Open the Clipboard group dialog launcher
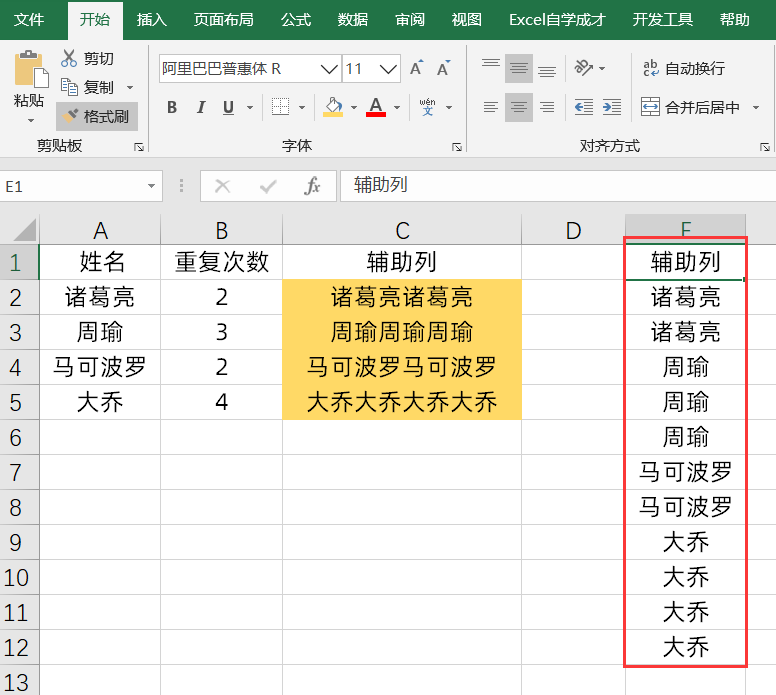The image size is (776, 695). 139,147
